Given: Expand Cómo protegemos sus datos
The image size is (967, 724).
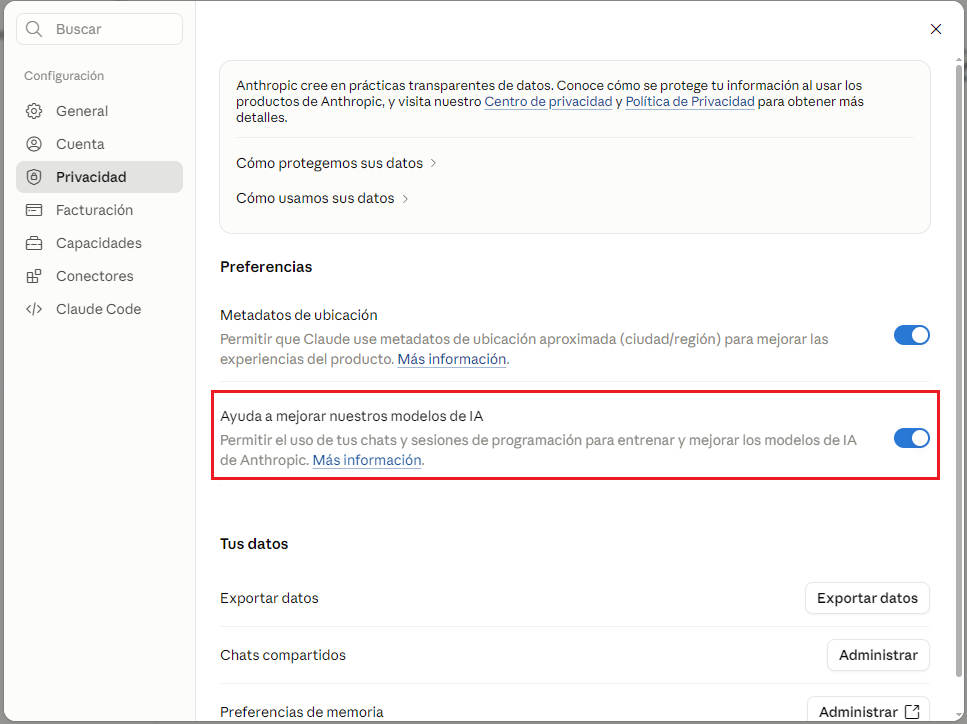Looking at the screenshot, I should [x=336, y=163].
